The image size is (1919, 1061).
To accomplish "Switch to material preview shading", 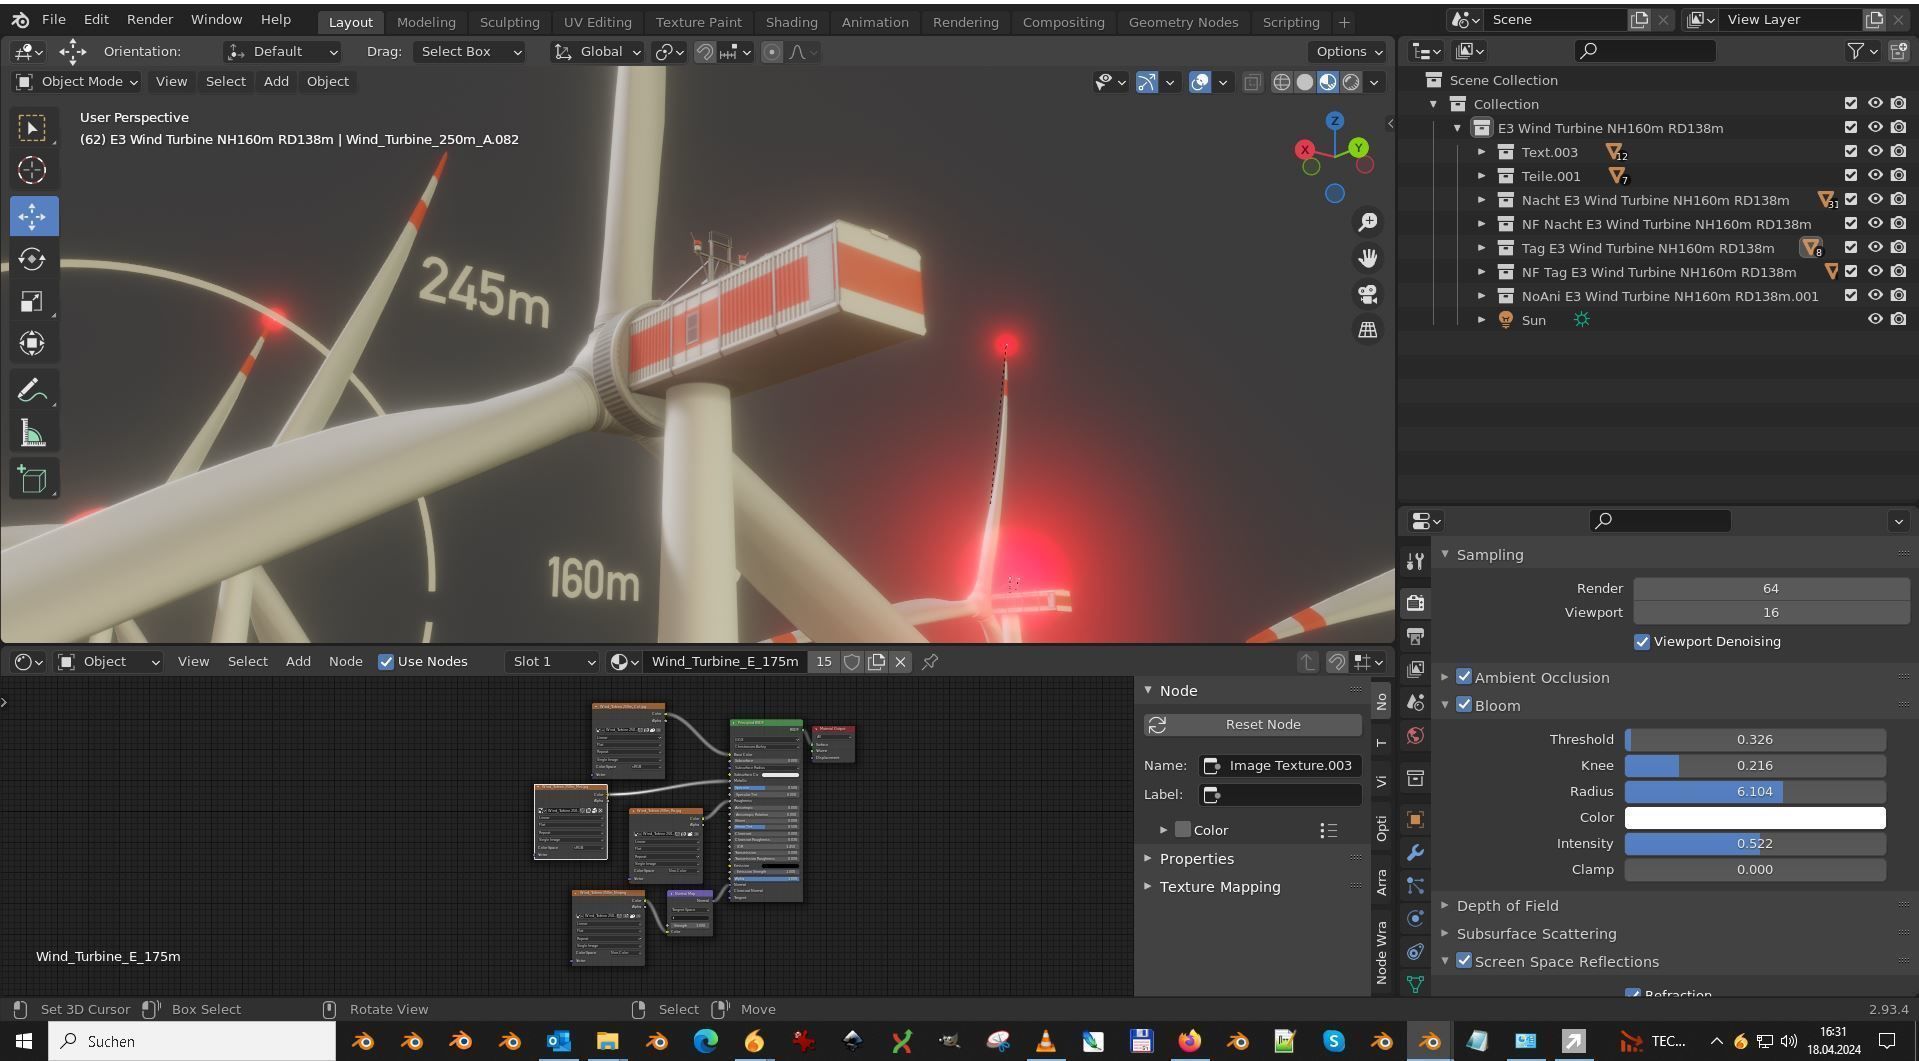I will 1328,82.
